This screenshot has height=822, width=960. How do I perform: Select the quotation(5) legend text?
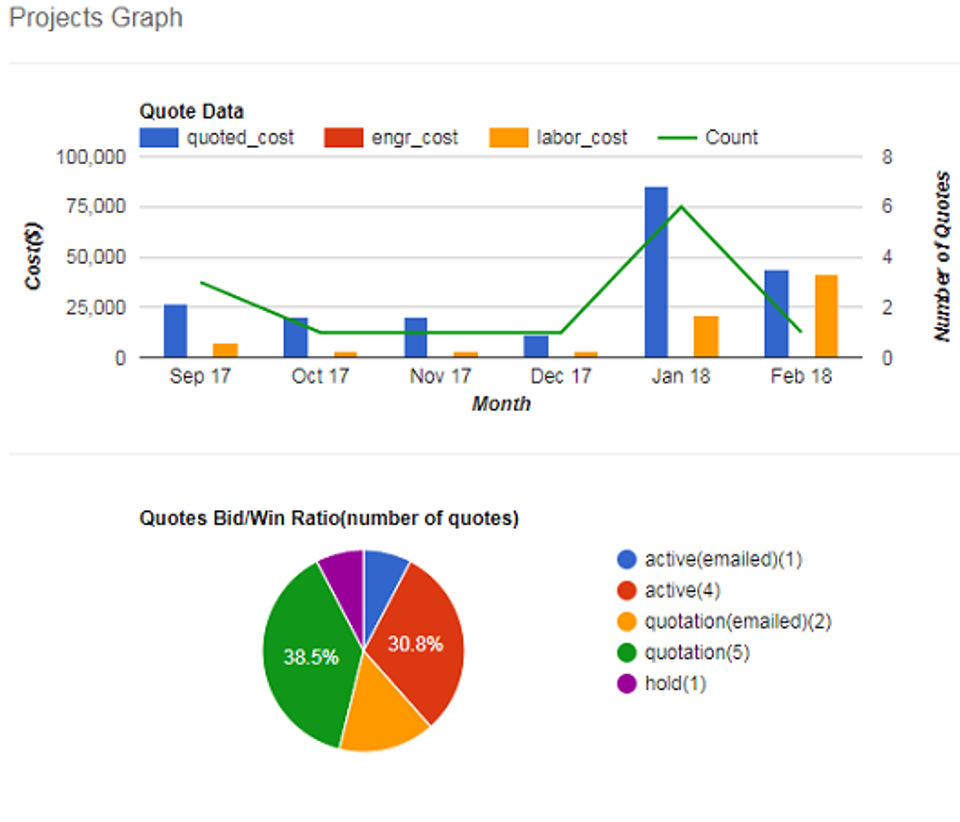click(x=697, y=653)
